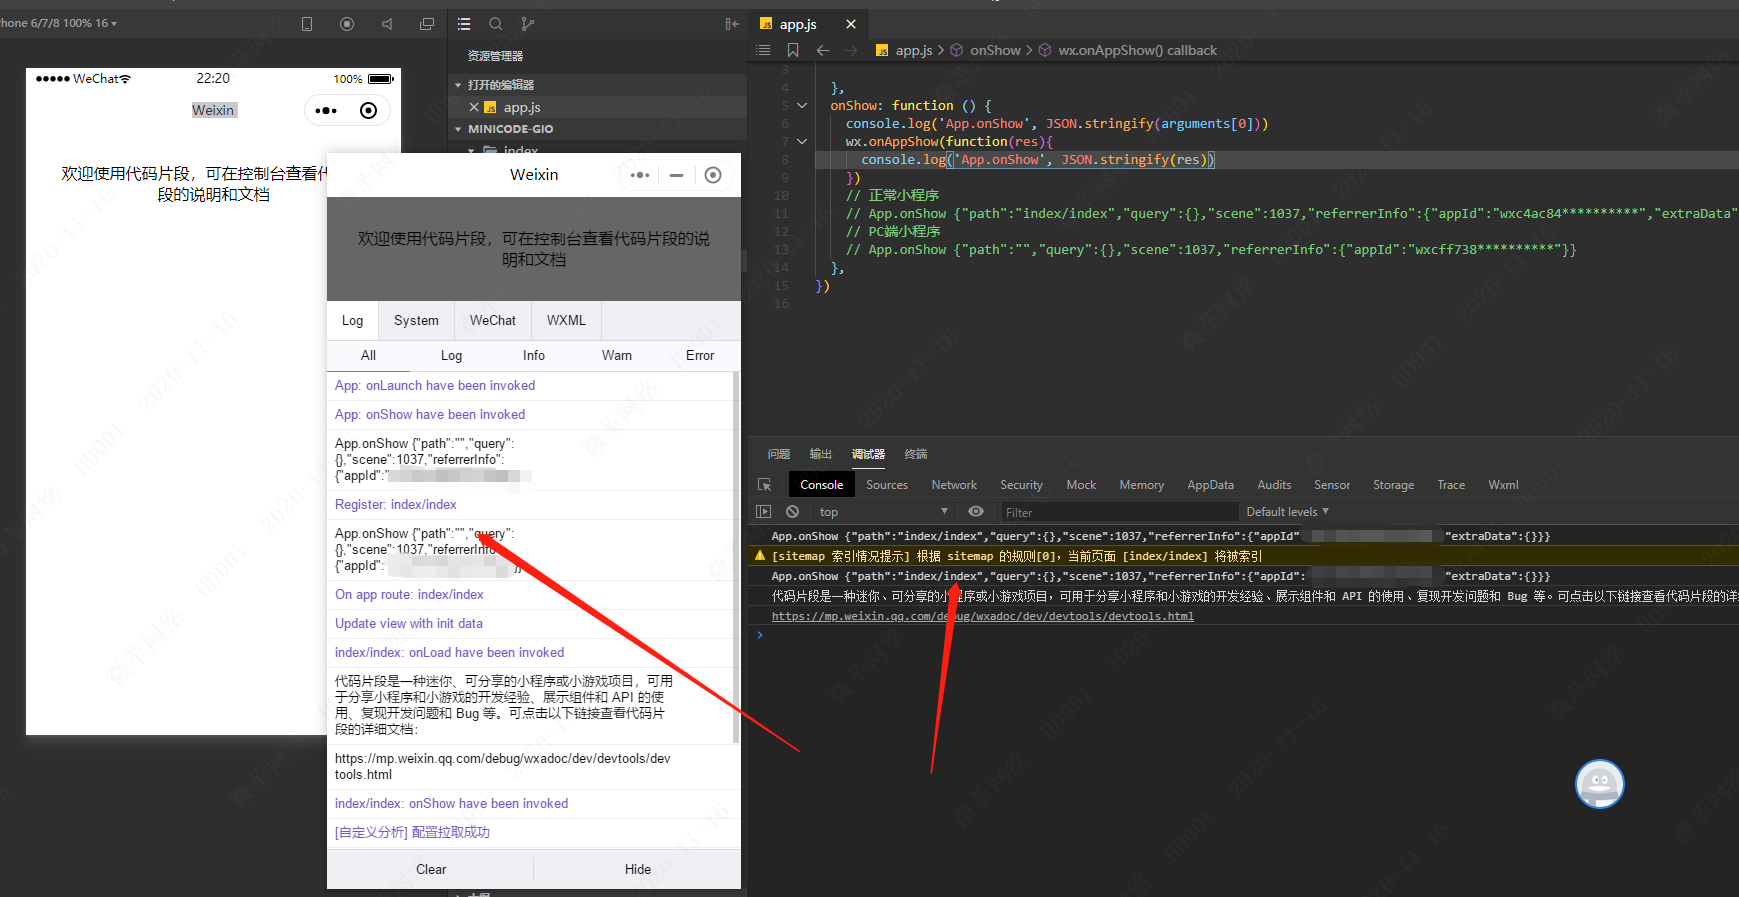
Task: Select the System tab in vConsole
Action: pyautogui.click(x=416, y=321)
